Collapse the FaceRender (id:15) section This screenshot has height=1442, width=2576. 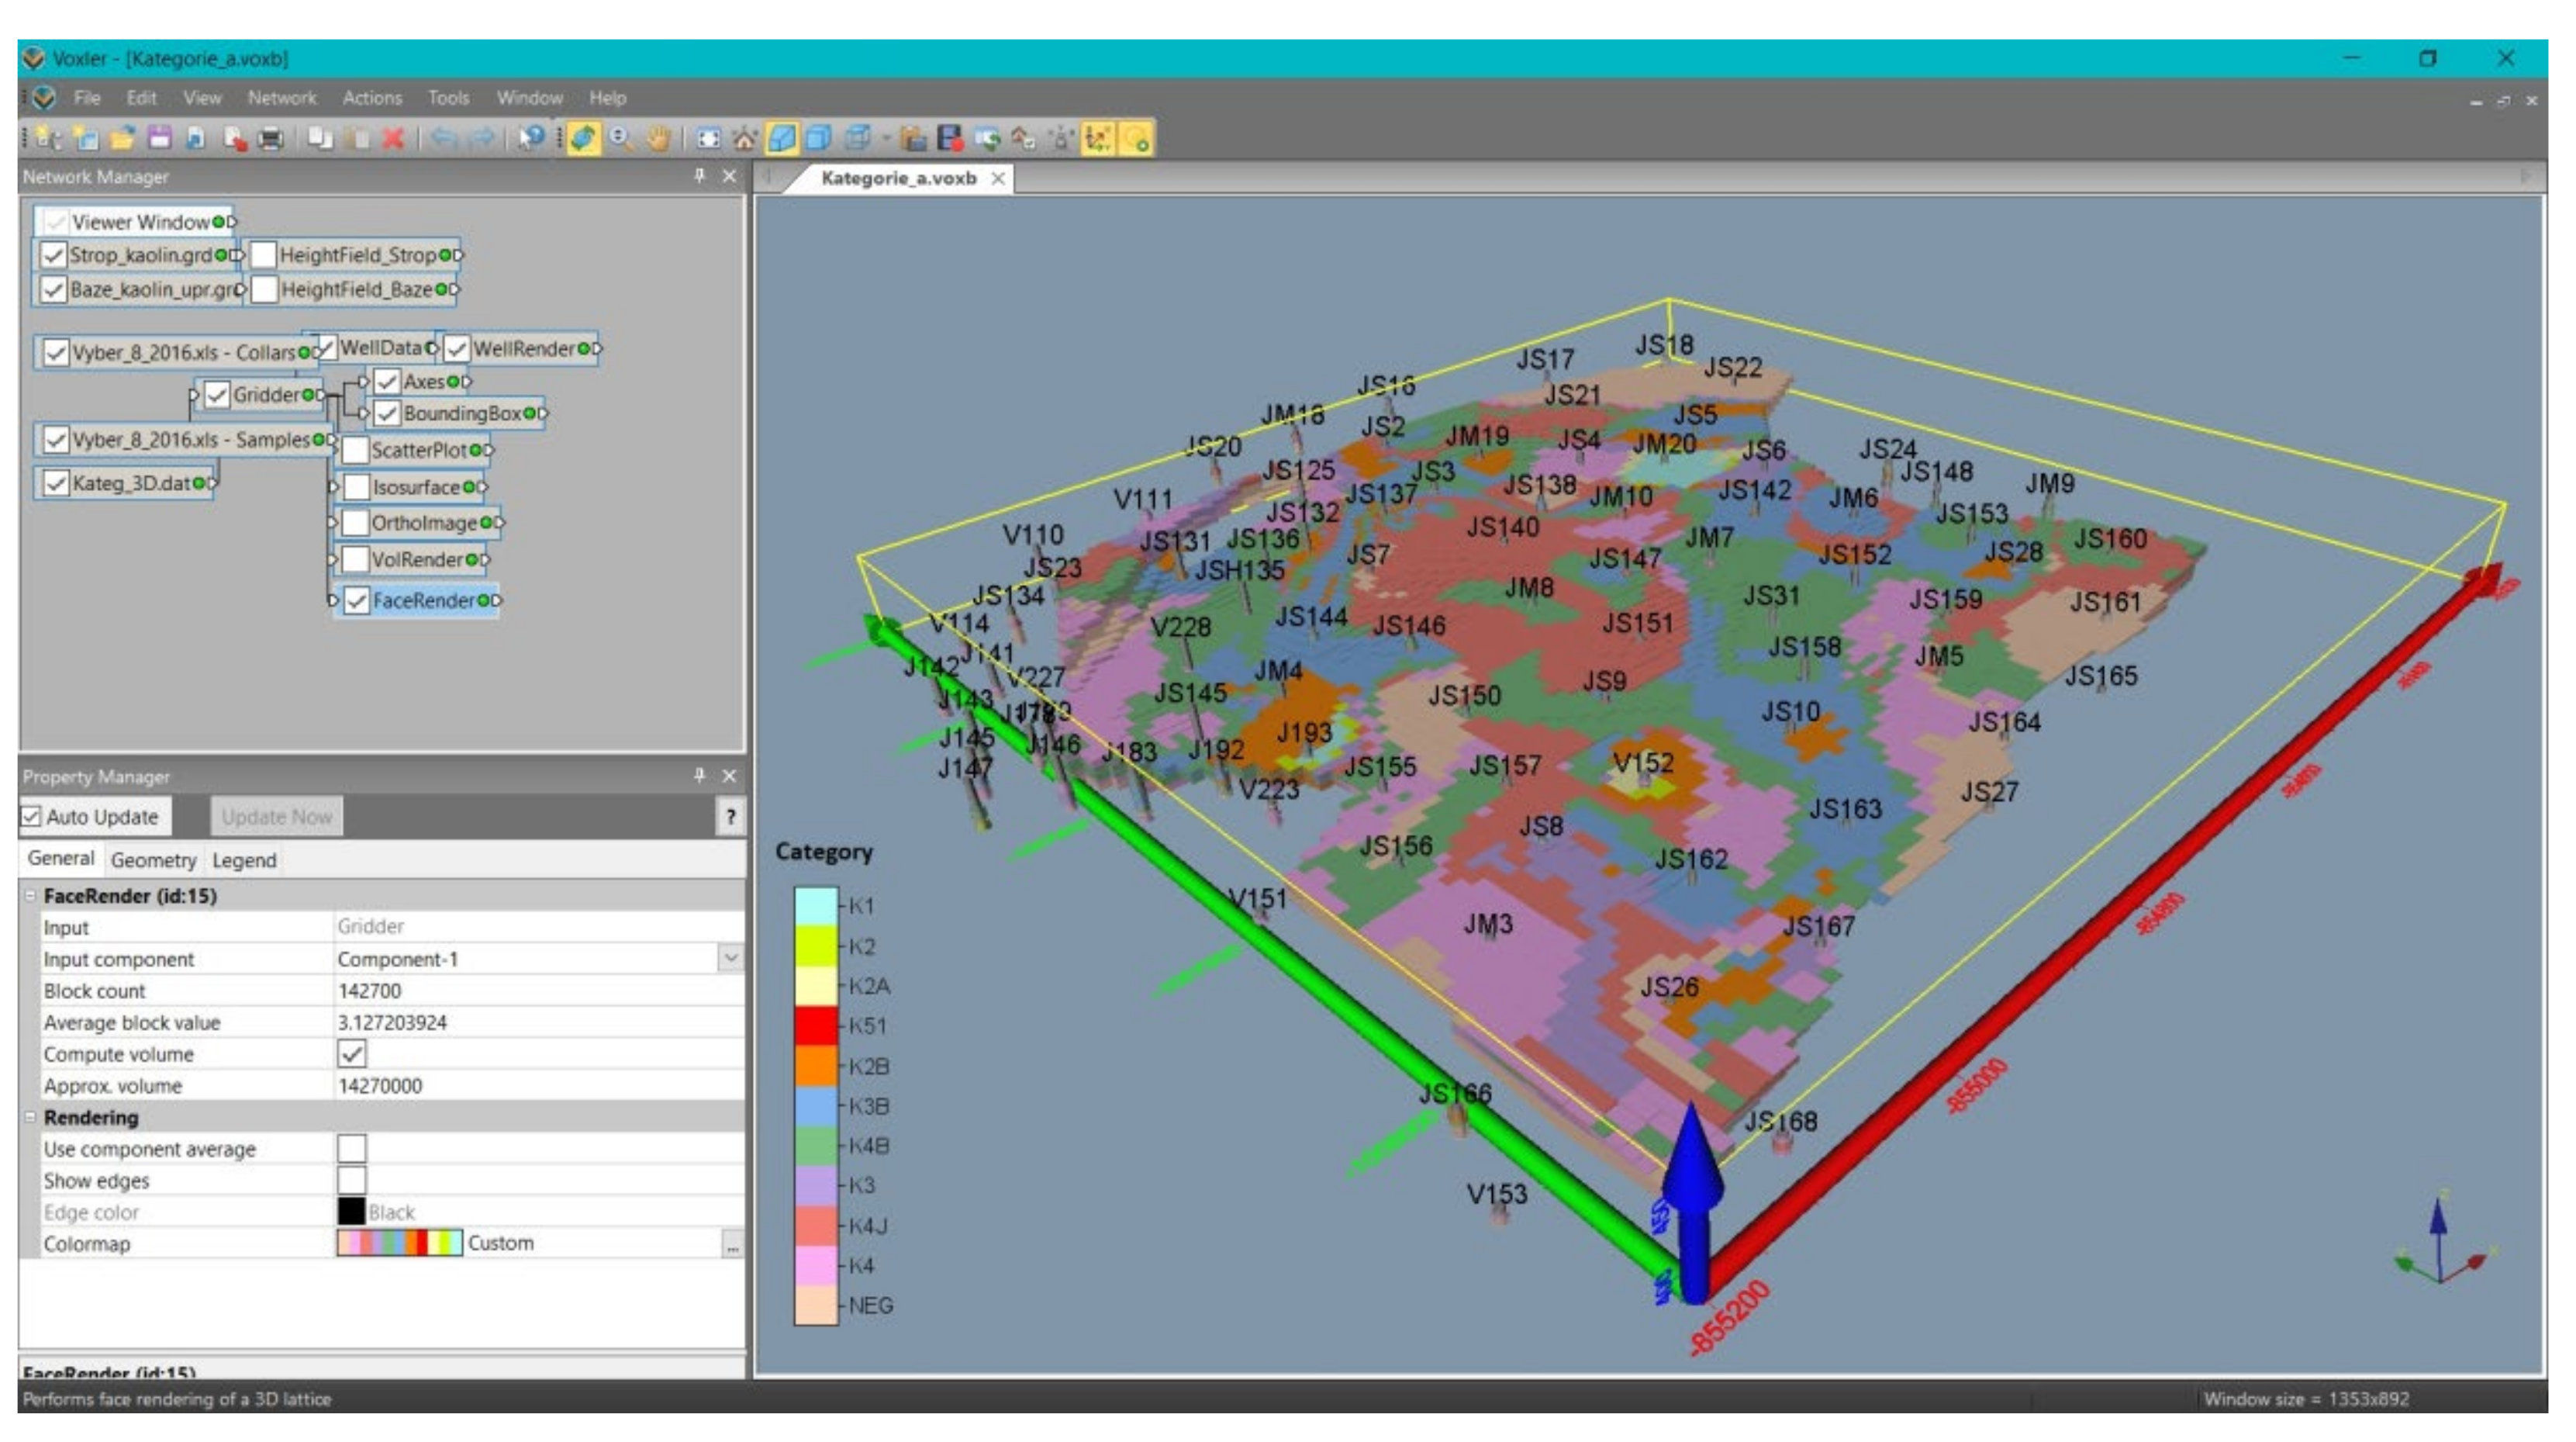tap(30, 896)
